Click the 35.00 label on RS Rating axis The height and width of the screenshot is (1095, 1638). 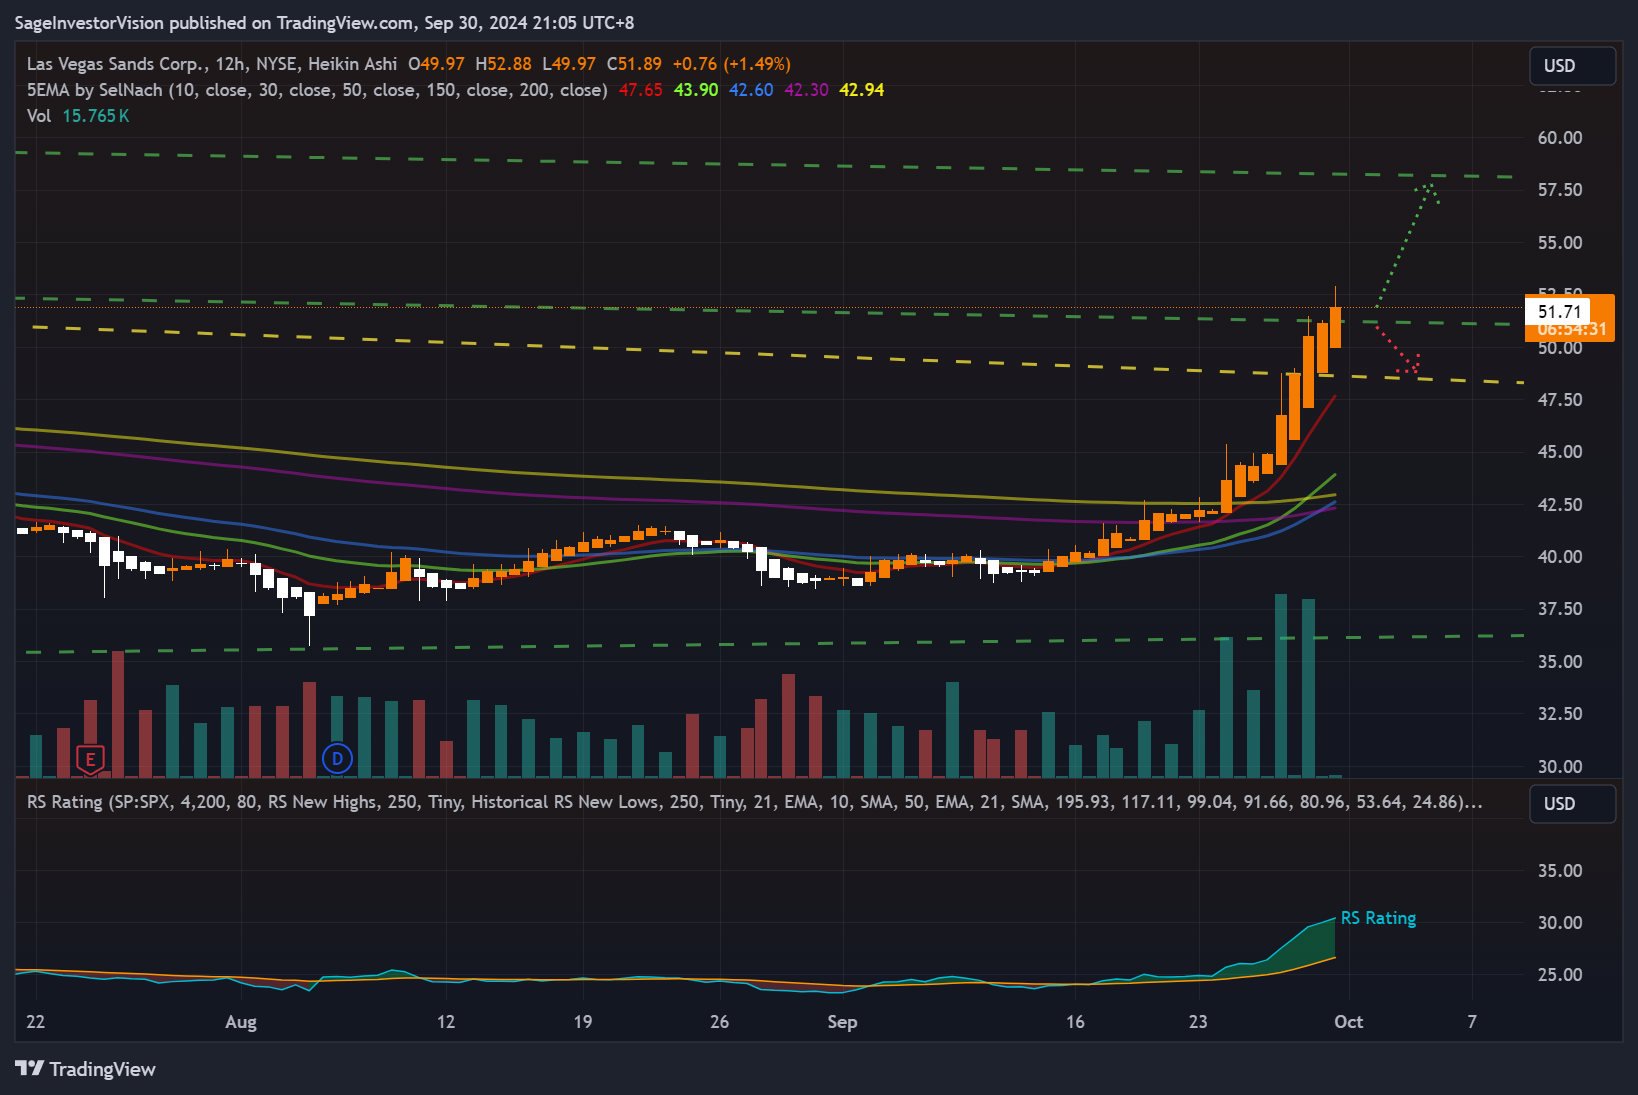(1560, 871)
